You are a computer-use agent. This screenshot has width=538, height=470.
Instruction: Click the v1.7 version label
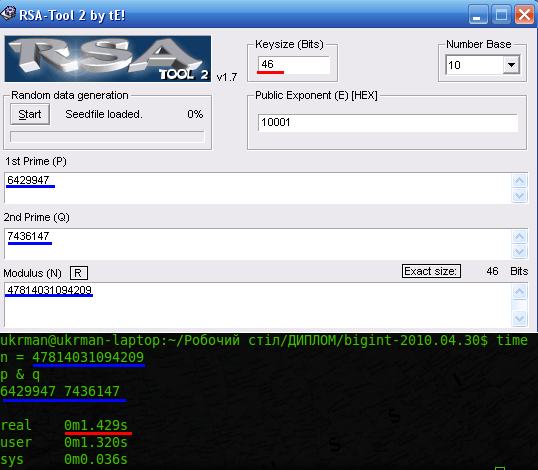227,77
